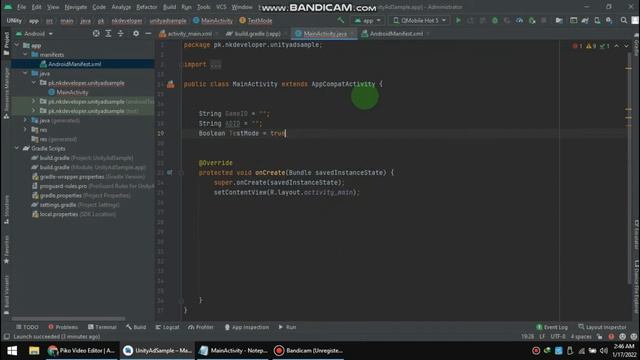Screen dimensions: 640x360
Task: Expand the folded import statement
Action: (216, 64)
